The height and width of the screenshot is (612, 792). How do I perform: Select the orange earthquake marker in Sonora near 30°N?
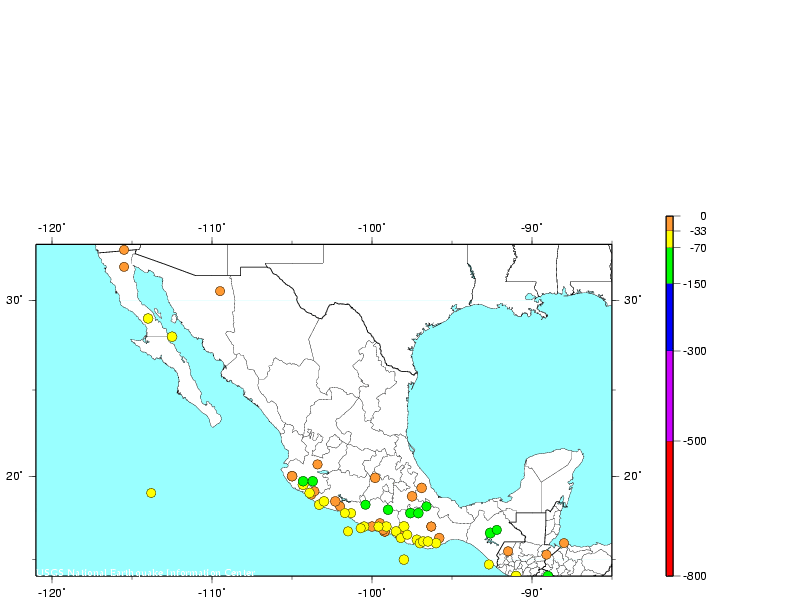click(x=220, y=291)
